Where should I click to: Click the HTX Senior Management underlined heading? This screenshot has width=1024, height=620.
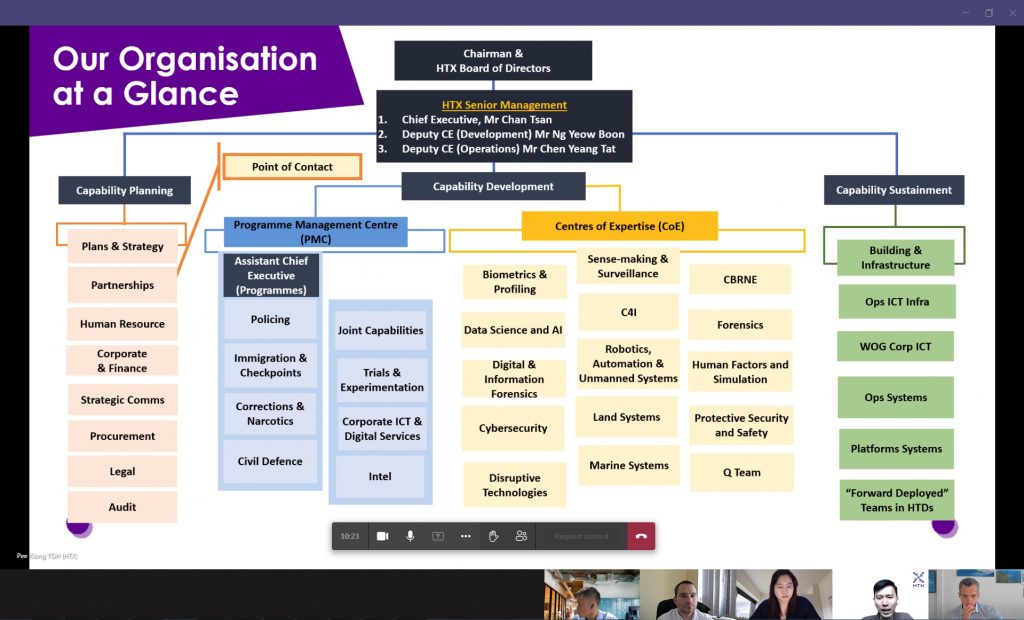(504, 105)
